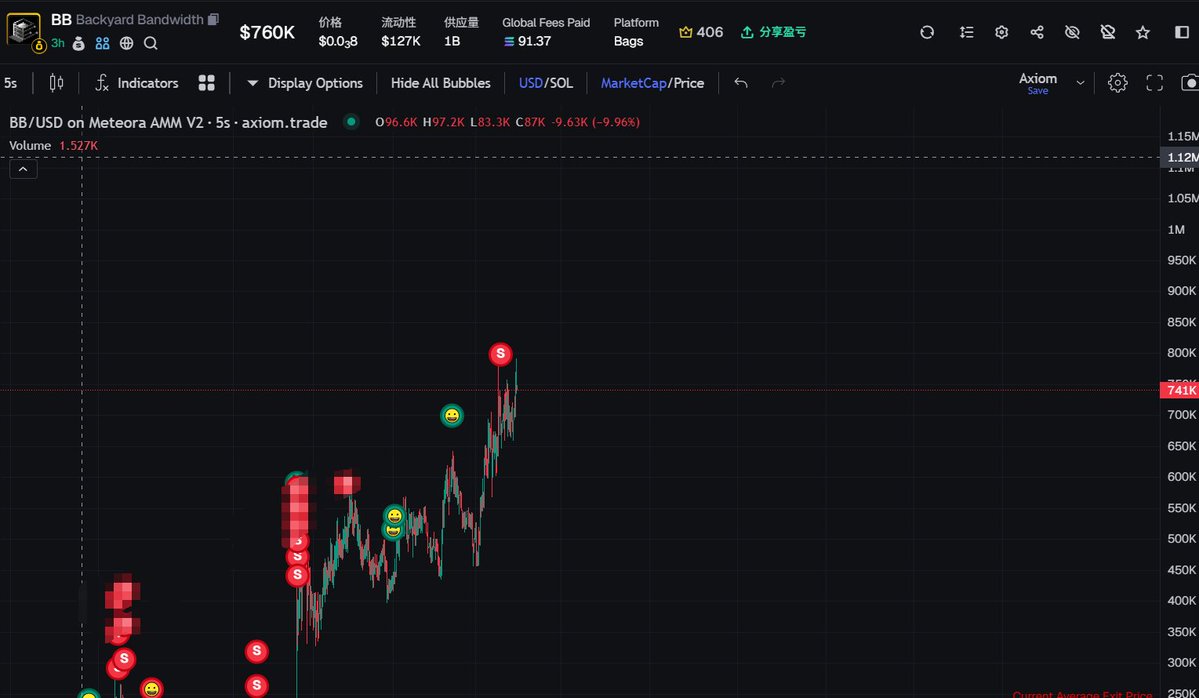The width and height of the screenshot is (1199, 698).
Task: Hide All Bubbles on the chart
Action: click(440, 83)
